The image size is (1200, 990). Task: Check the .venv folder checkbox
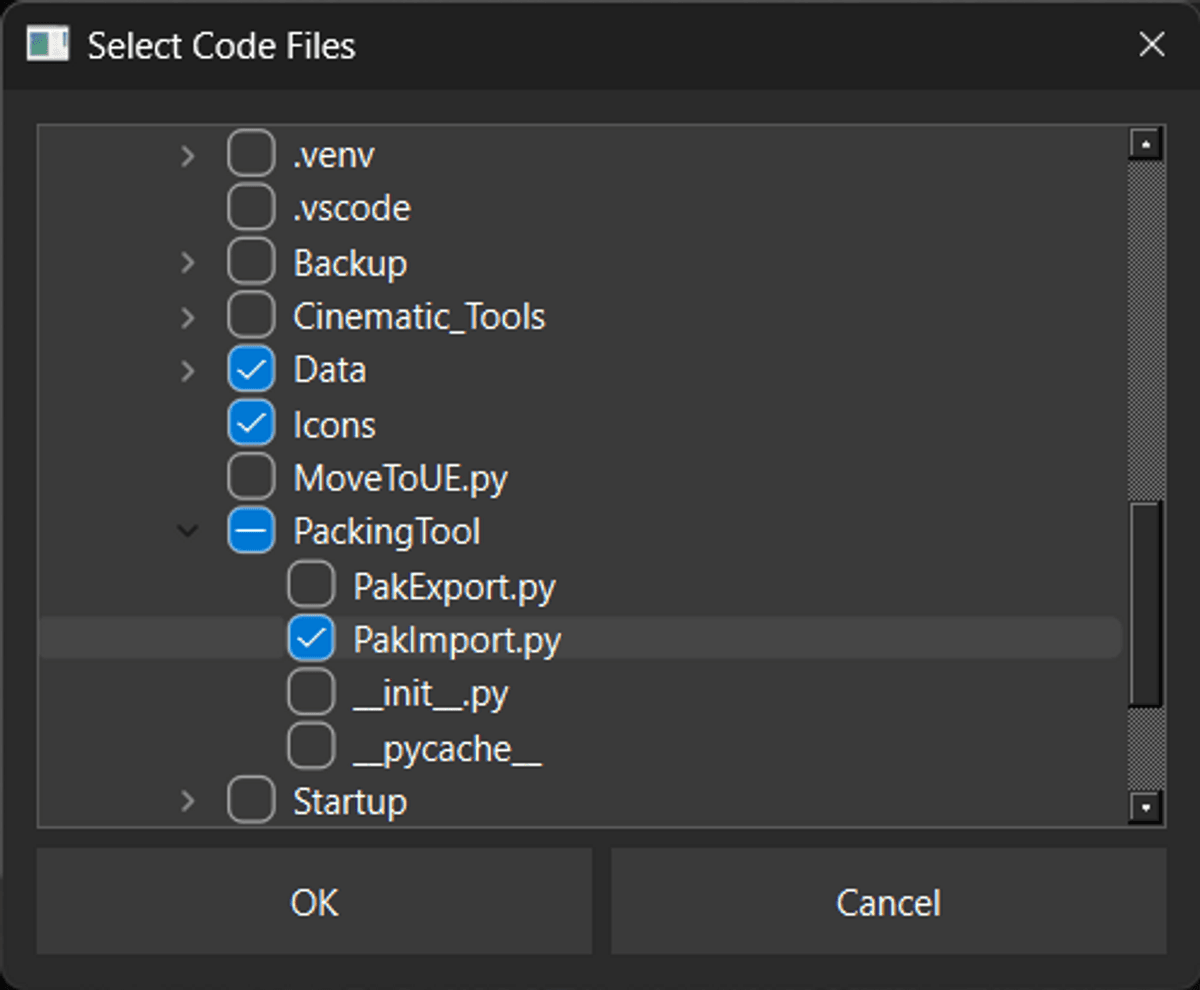251,155
